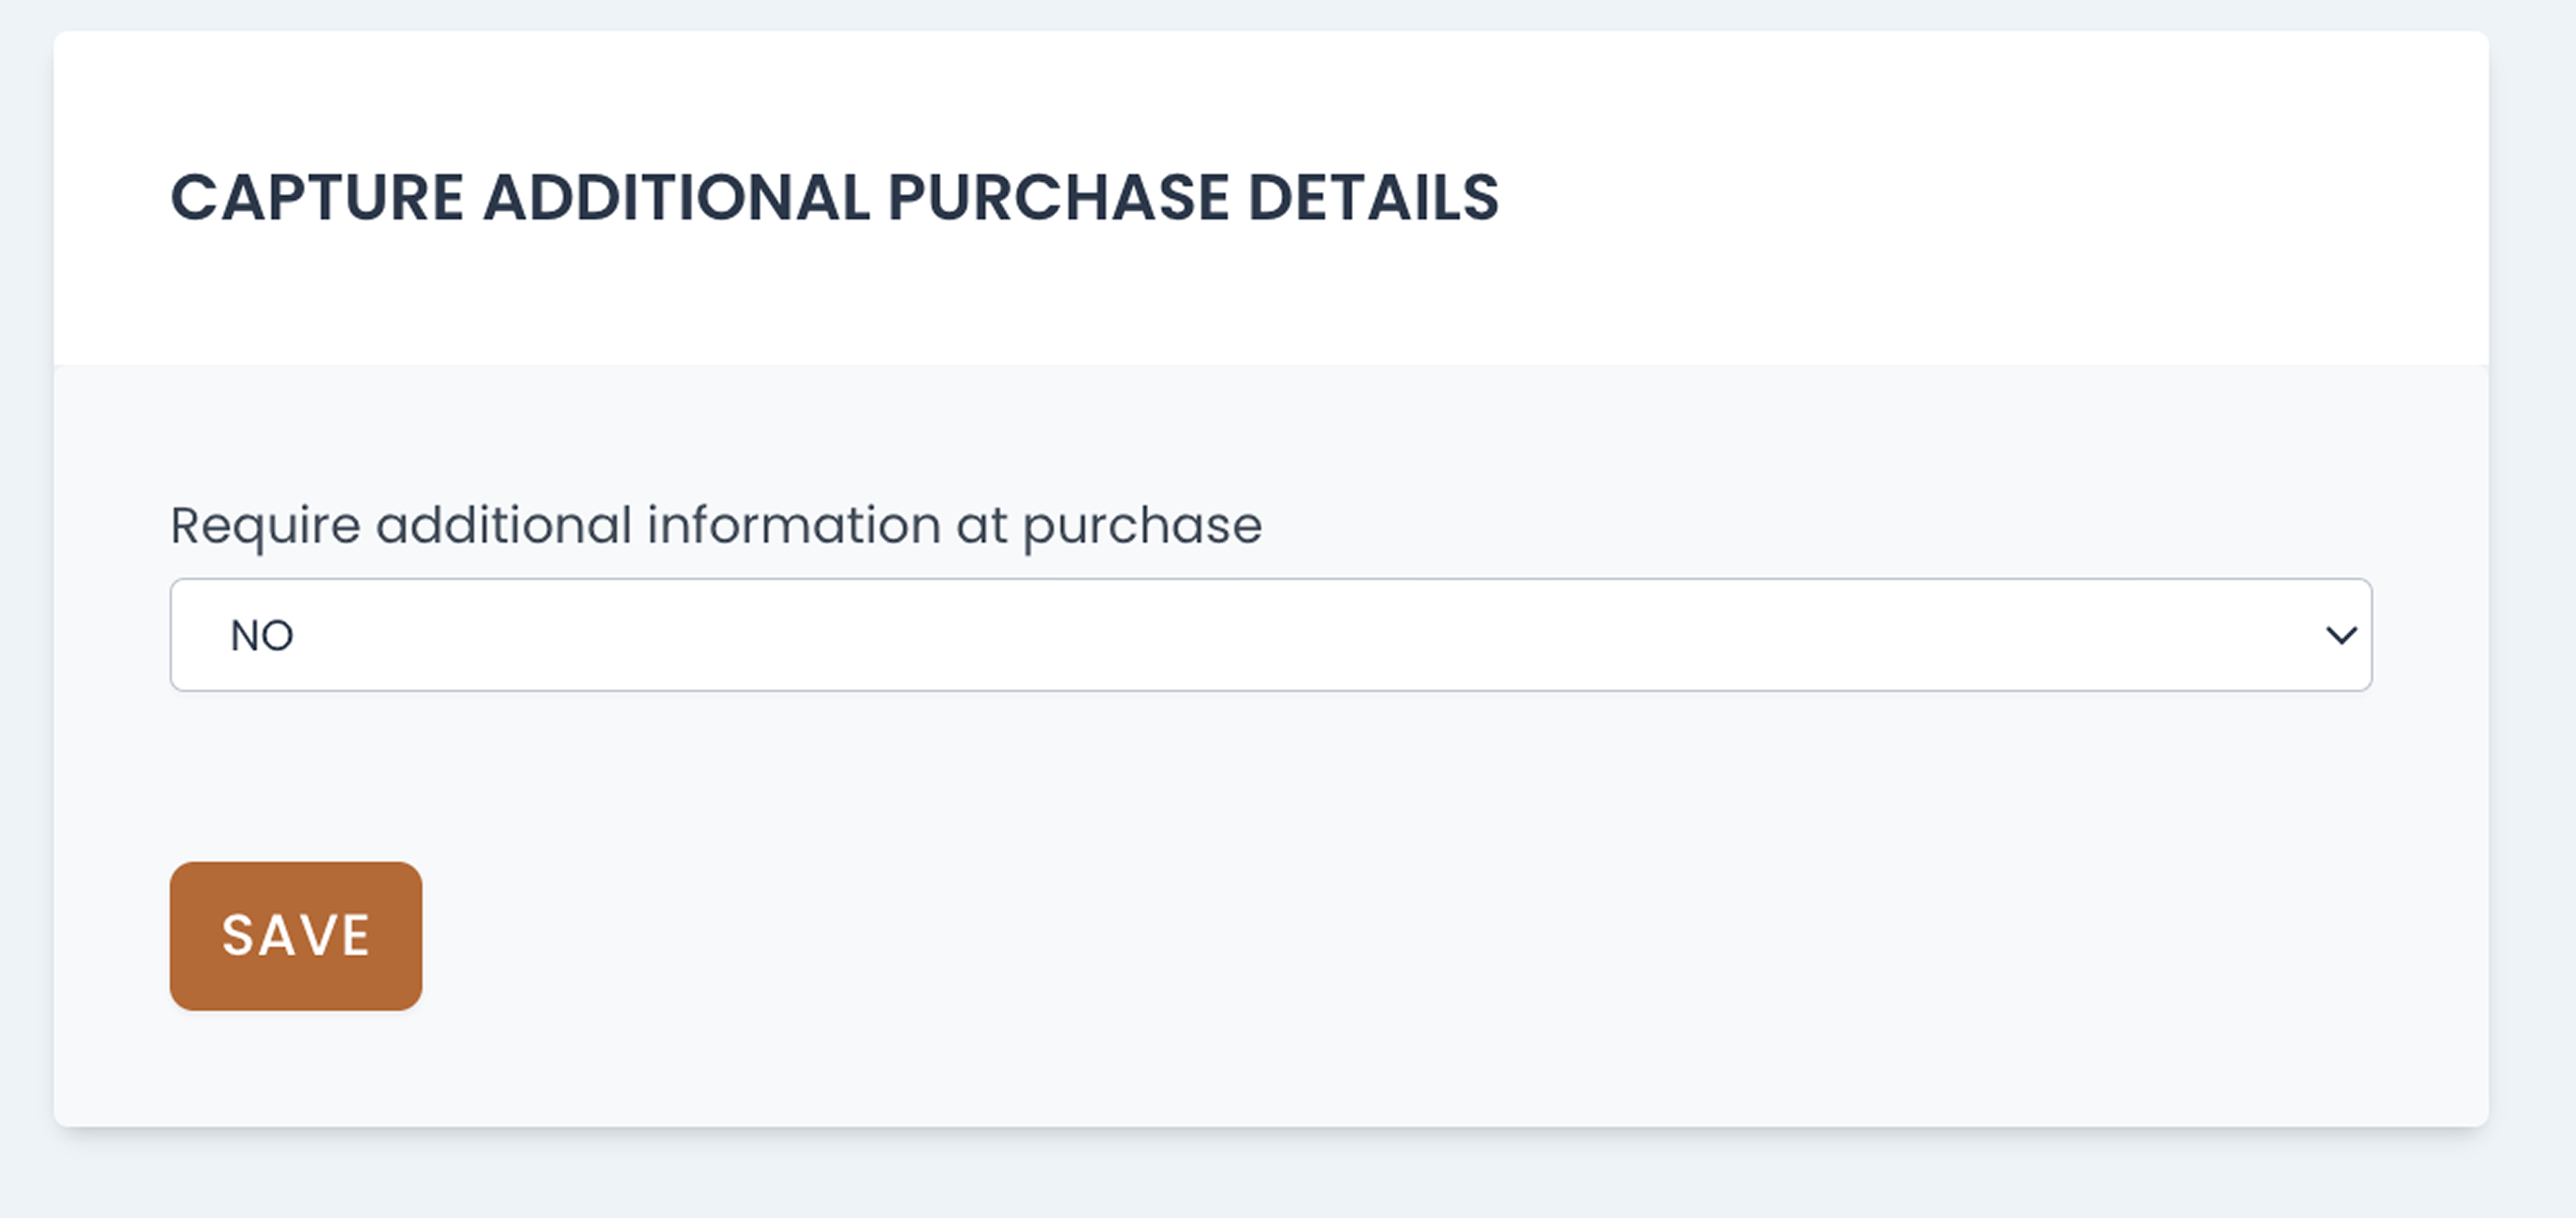Click the word 'Require' in the label
The image size is (2576, 1218).
265,526
